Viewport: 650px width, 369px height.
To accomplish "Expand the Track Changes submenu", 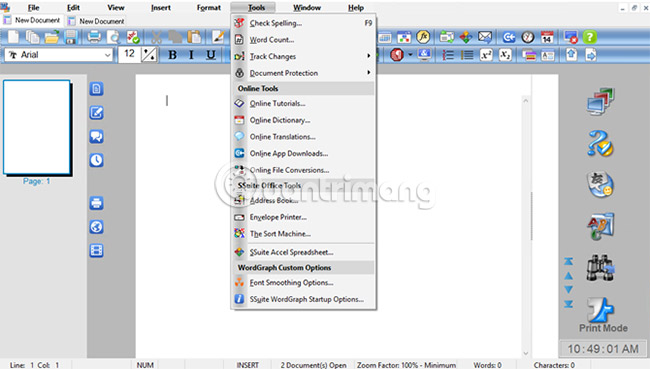I will [x=303, y=56].
